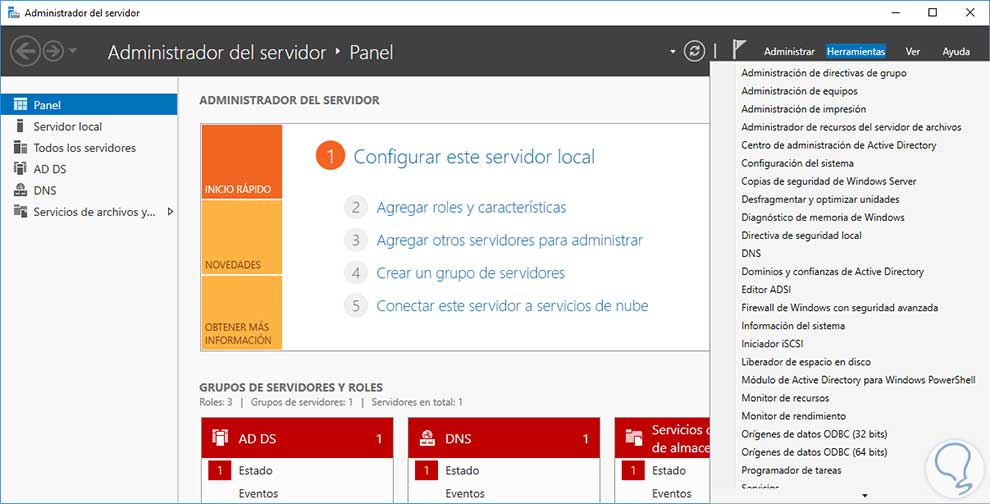Click the Panel sidebar icon

tap(20, 104)
